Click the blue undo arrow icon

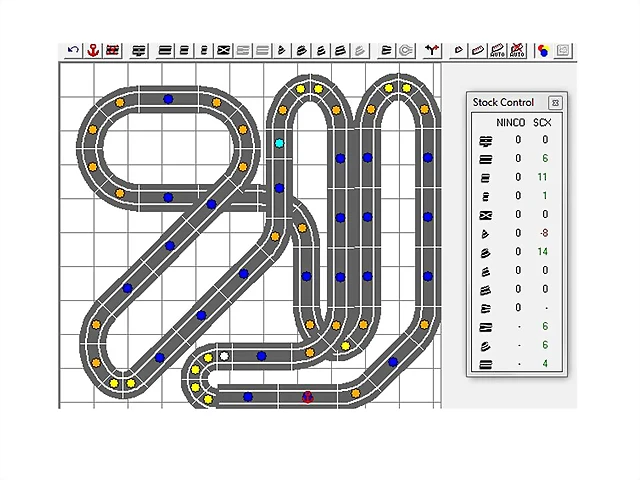73,51
